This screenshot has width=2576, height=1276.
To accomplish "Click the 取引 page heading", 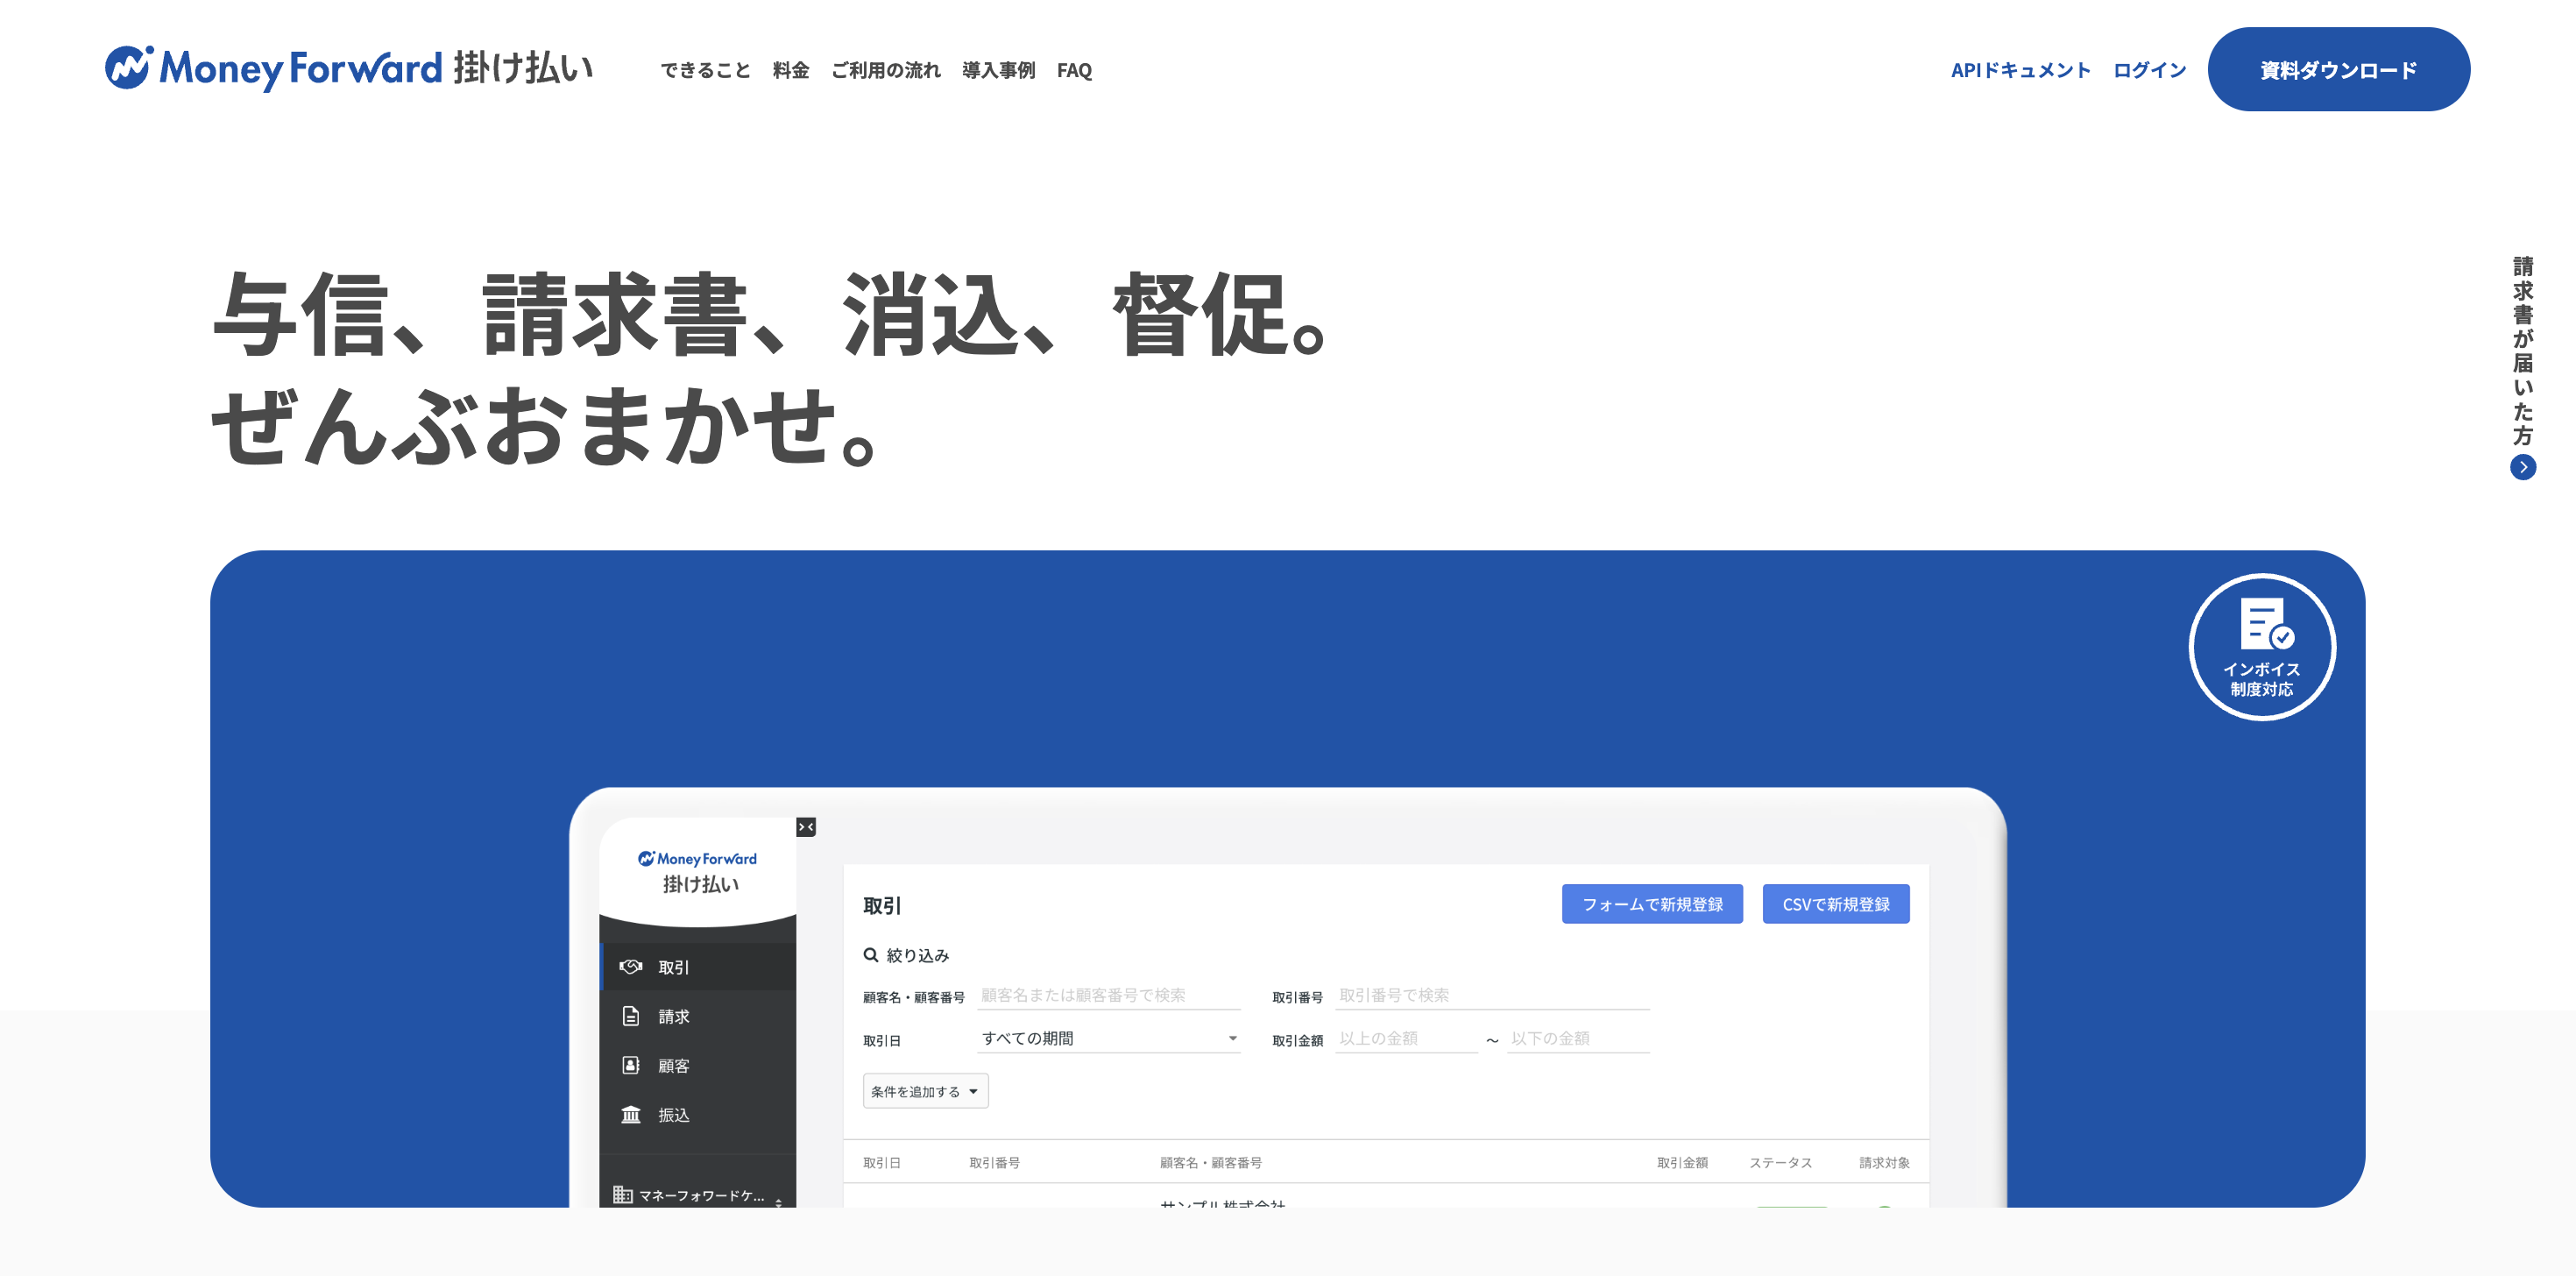I will tap(881, 905).
